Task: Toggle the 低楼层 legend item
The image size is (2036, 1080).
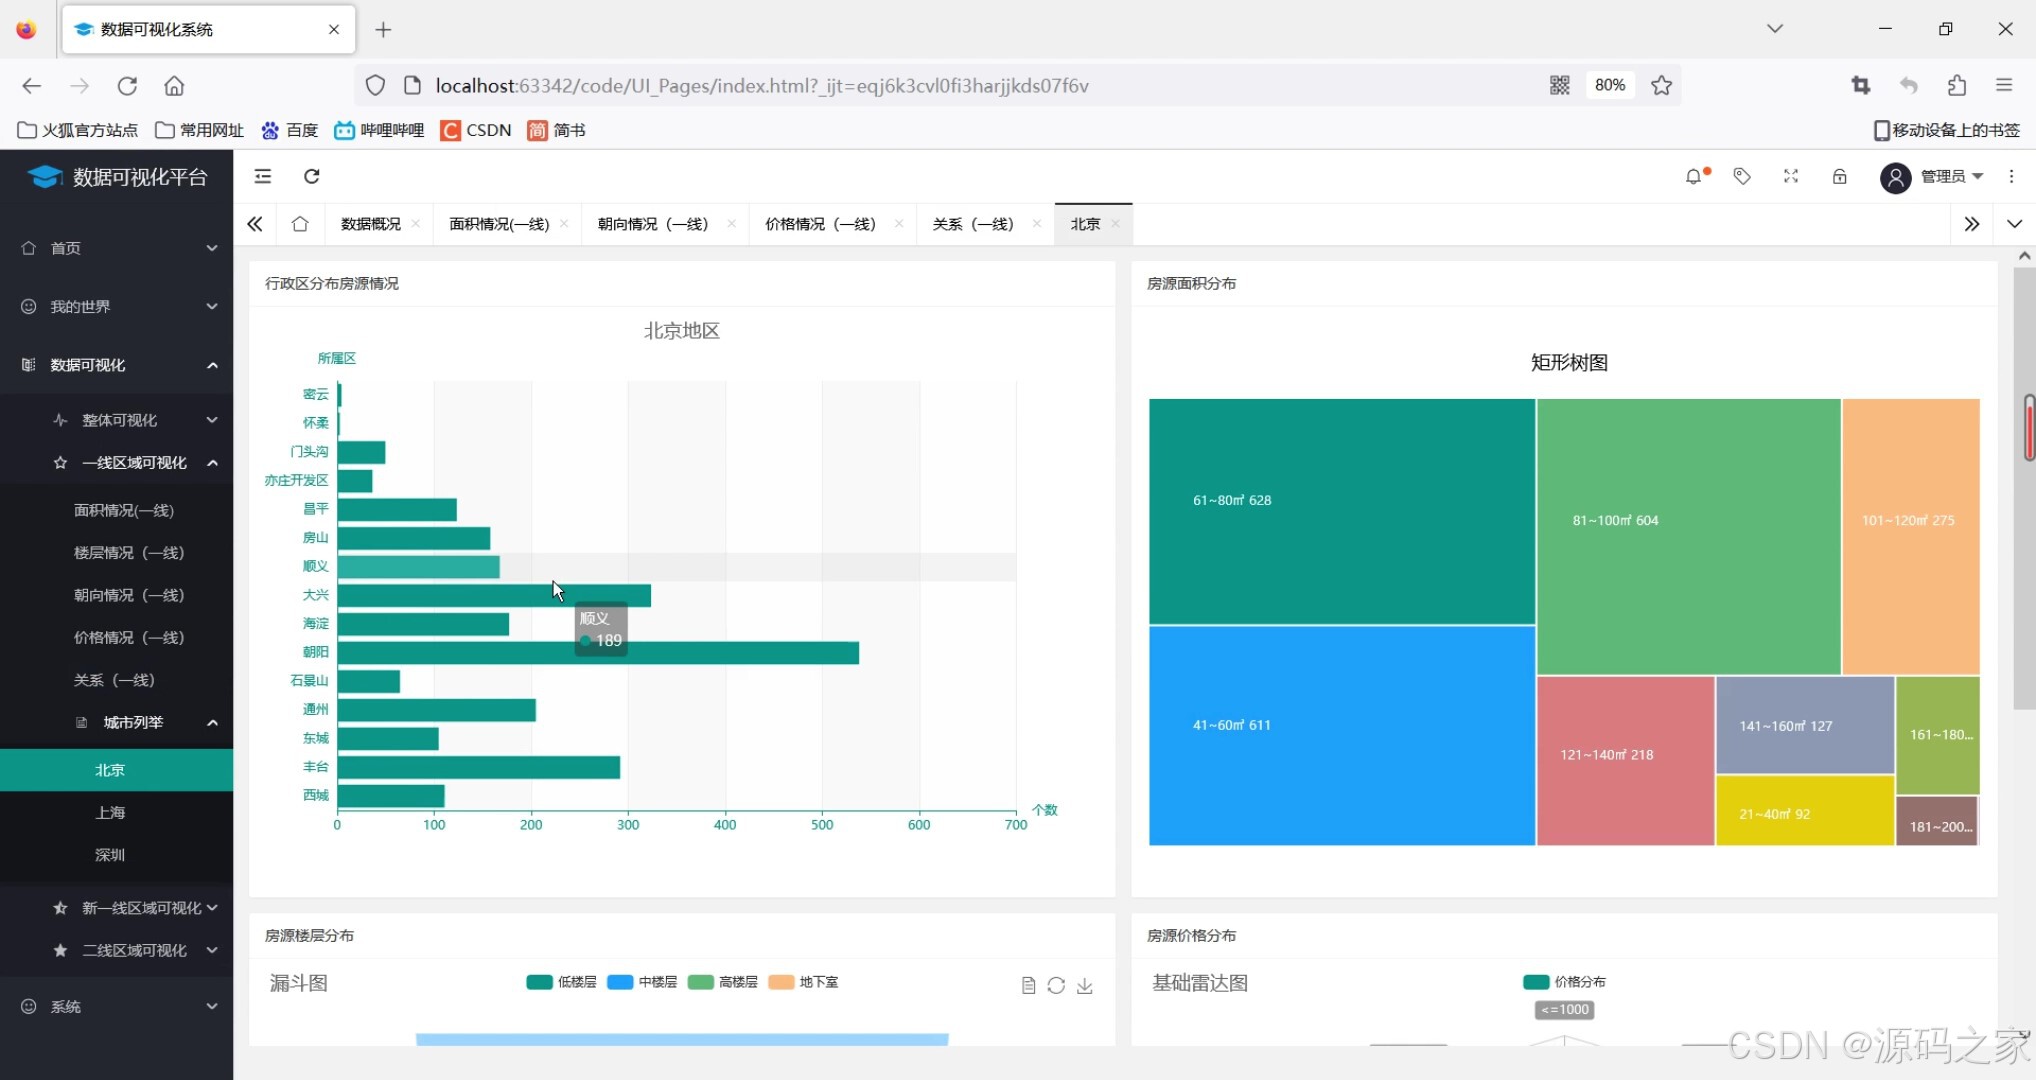Action: pos(562,982)
